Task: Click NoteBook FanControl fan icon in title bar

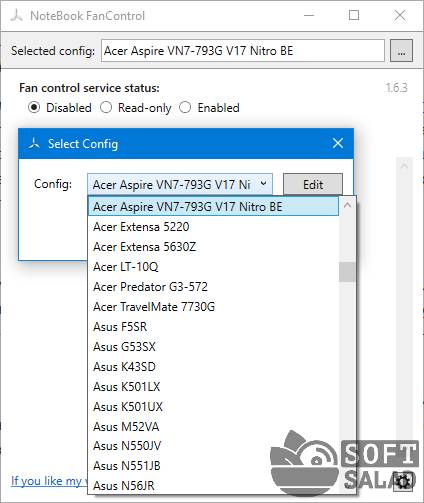Action: [16, 15]
